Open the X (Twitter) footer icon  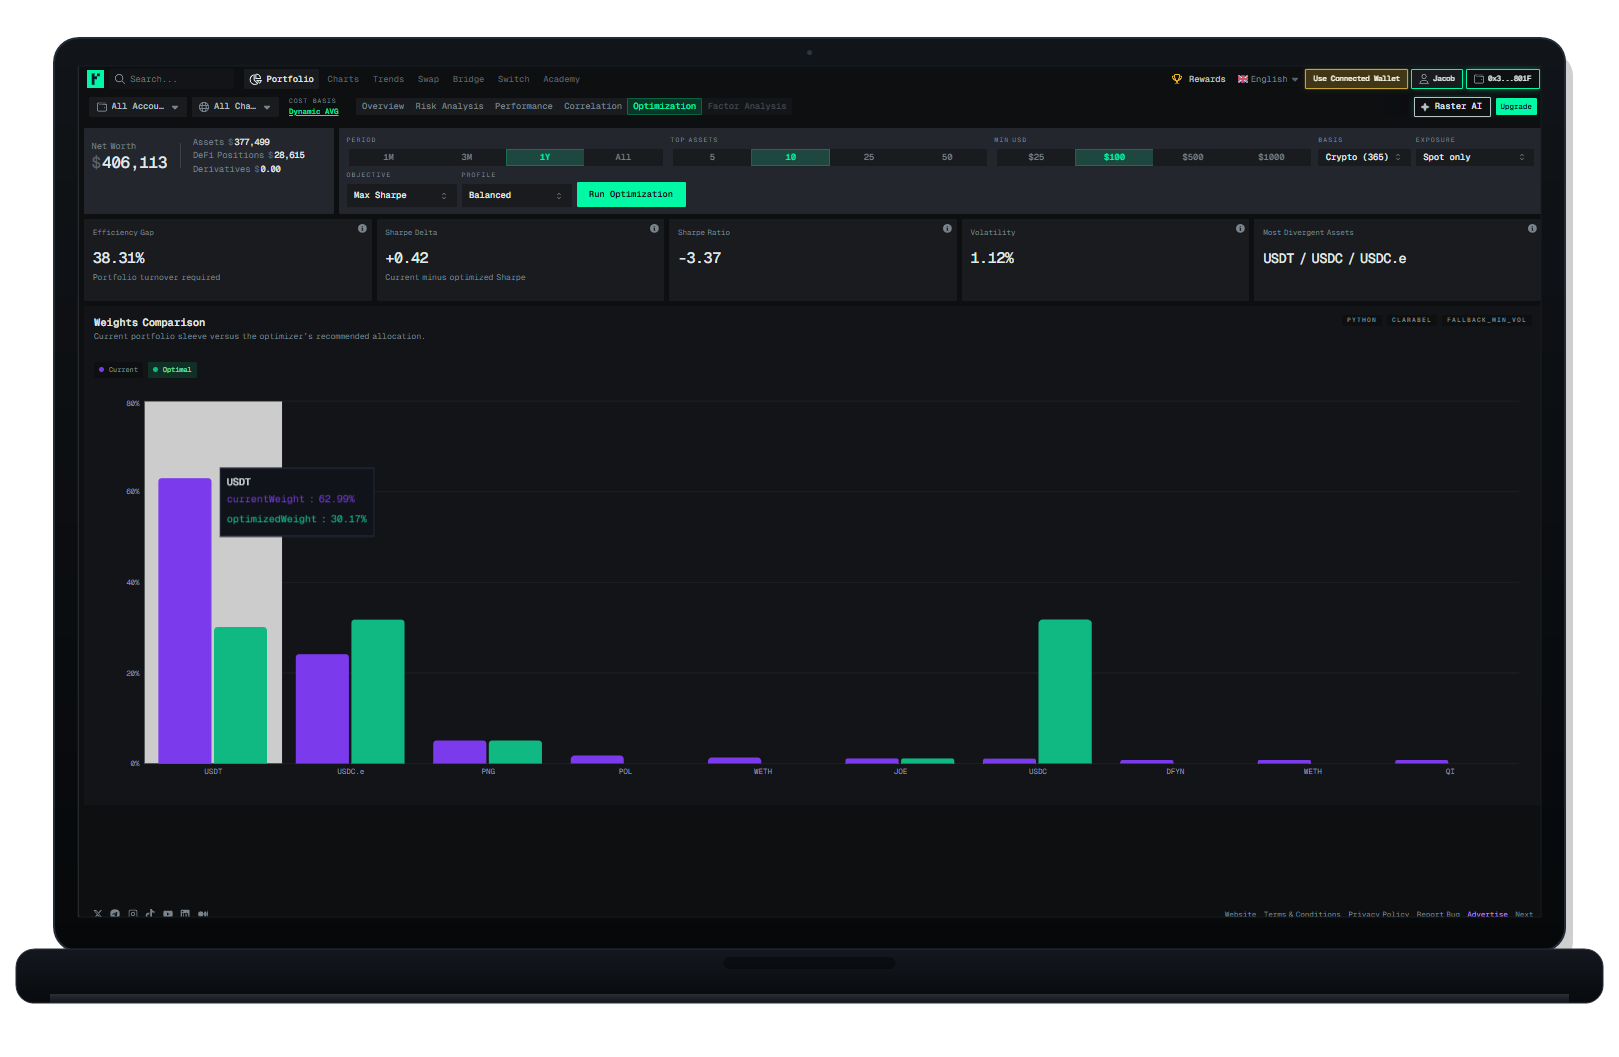[x=98, y=913]
